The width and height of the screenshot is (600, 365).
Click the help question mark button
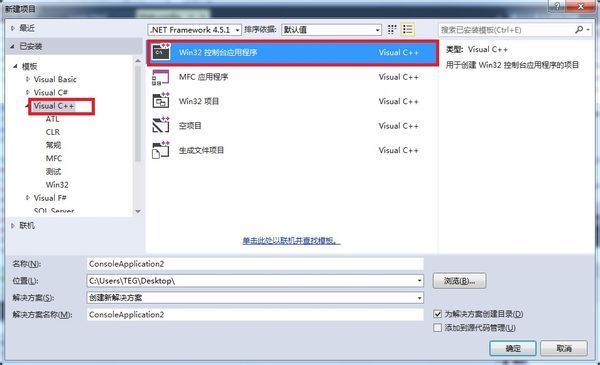click(x=557, y=6)
